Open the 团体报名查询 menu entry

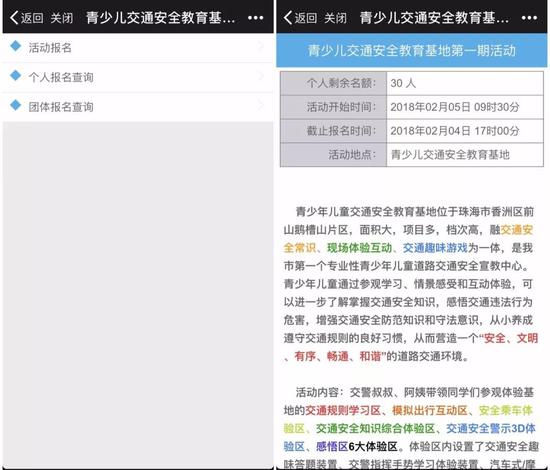[x=138, y=107]
